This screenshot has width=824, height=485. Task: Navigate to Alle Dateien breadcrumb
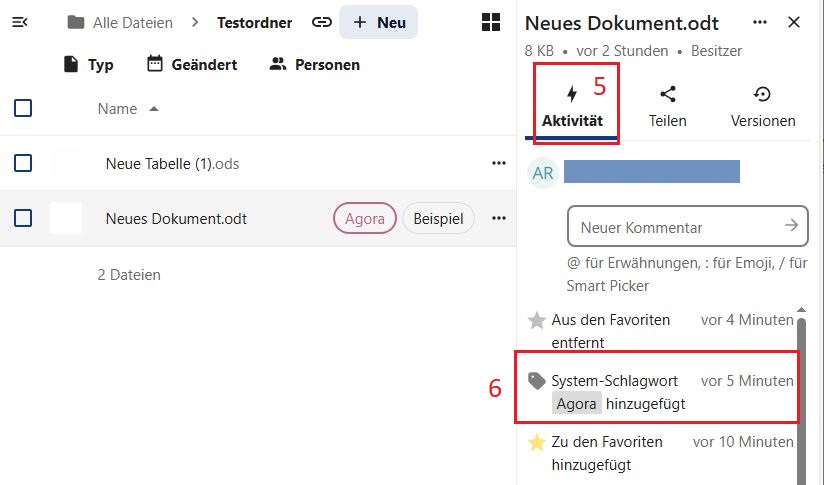click(x=120, y=22)
